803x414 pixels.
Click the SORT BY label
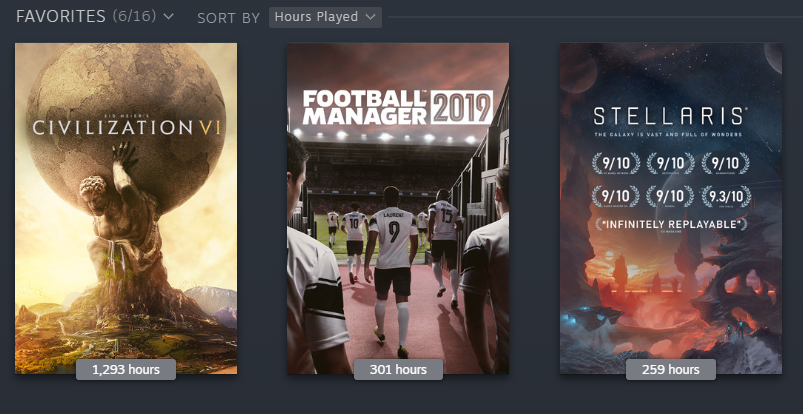tap(228, 18)
